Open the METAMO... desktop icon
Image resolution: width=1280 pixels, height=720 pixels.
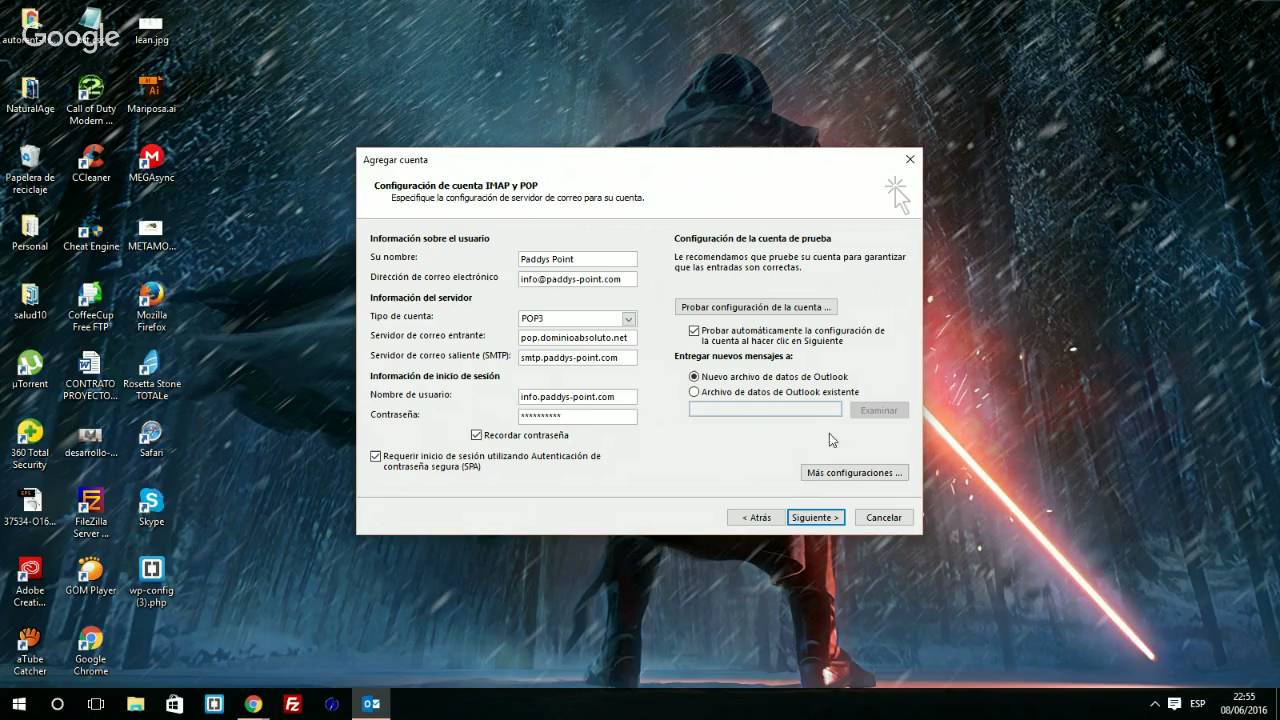click(x=151, y=233)
